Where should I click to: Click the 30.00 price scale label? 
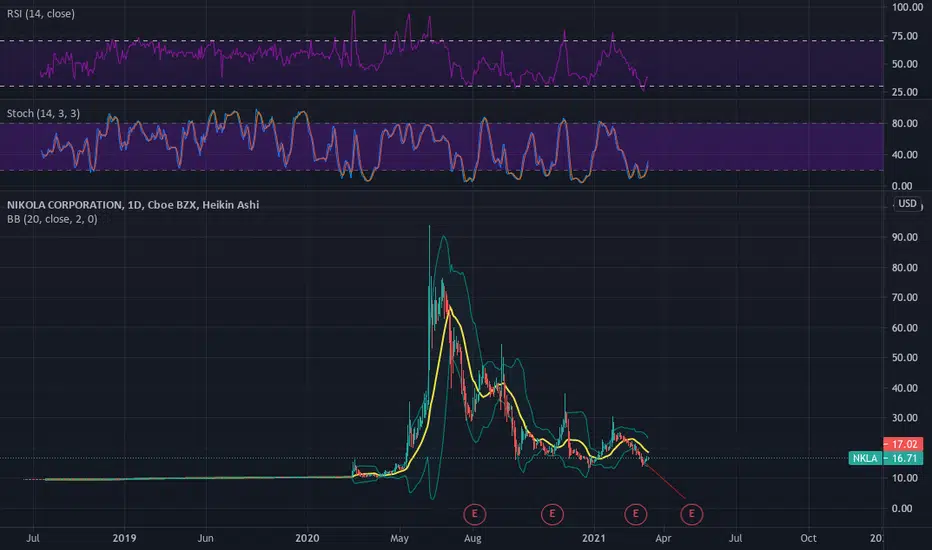tap(905, 418)
